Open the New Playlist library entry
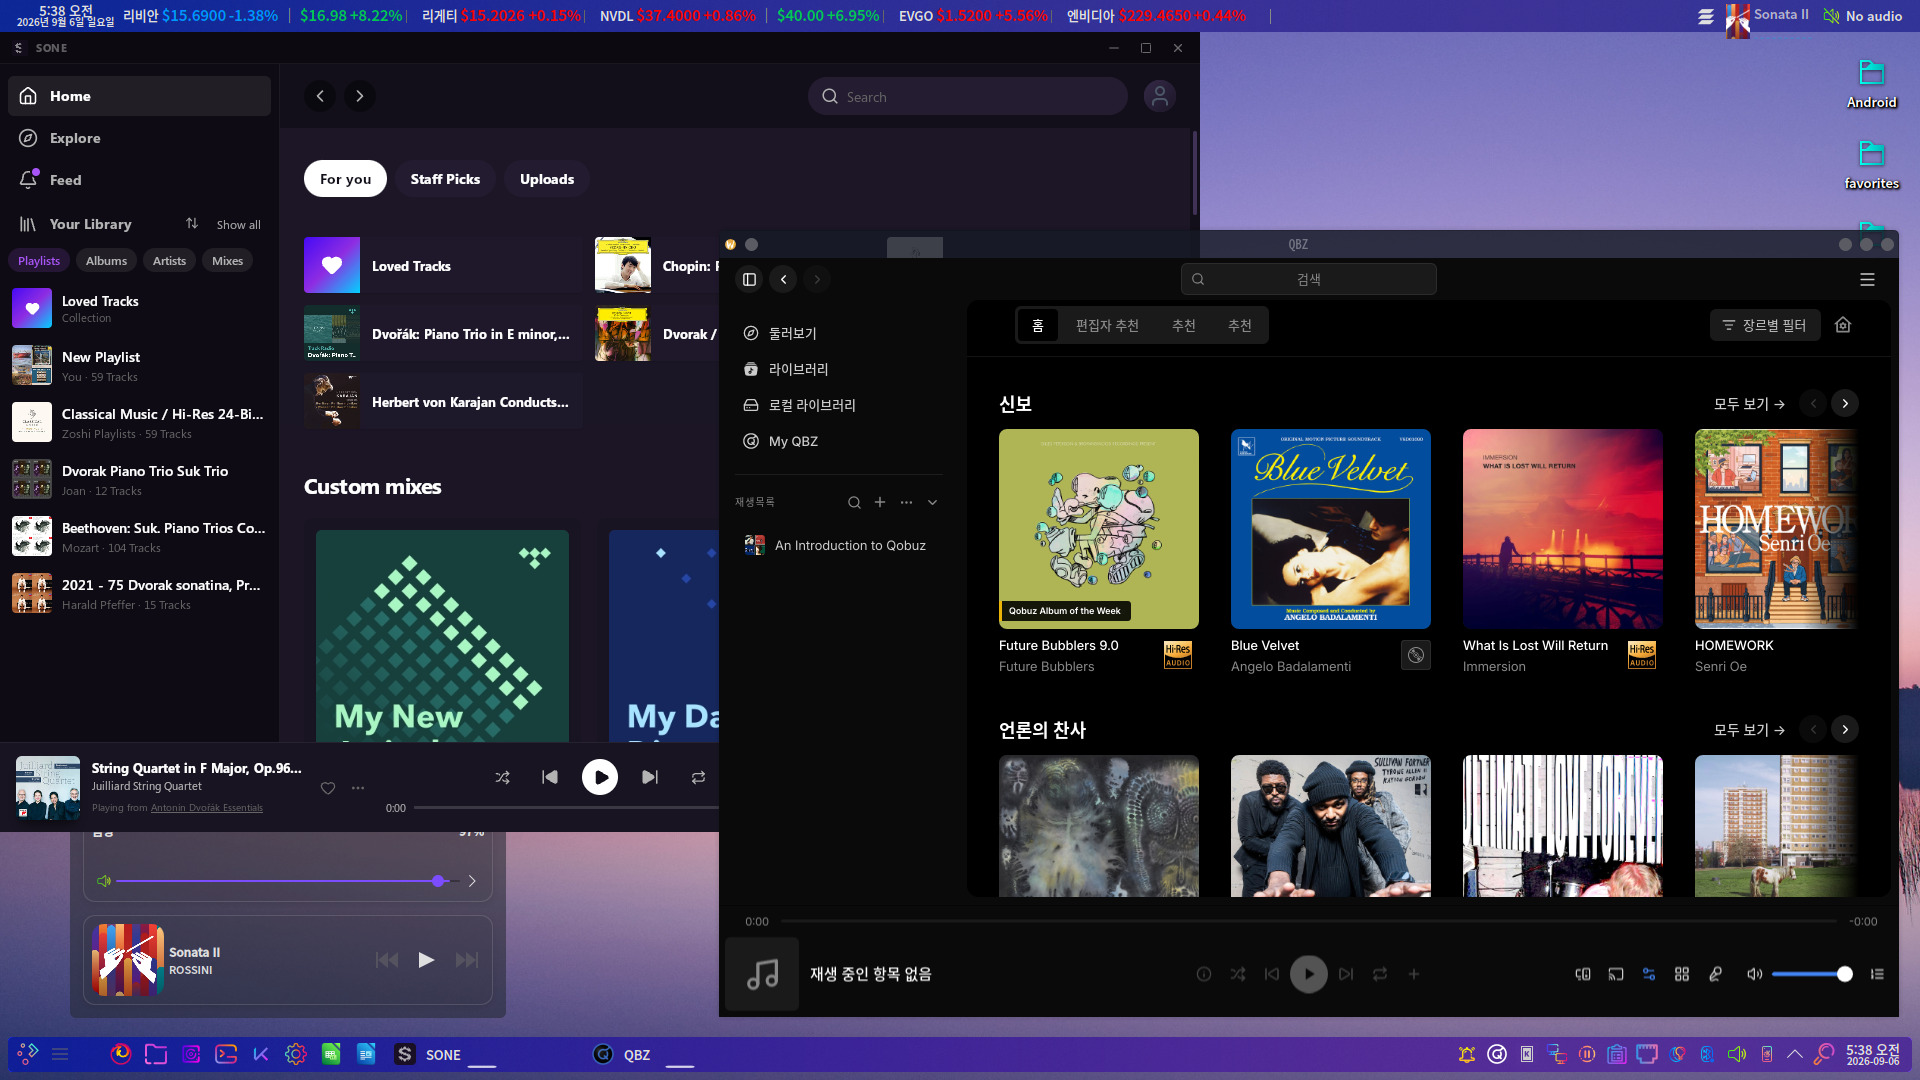 click(x=139, y=366)
